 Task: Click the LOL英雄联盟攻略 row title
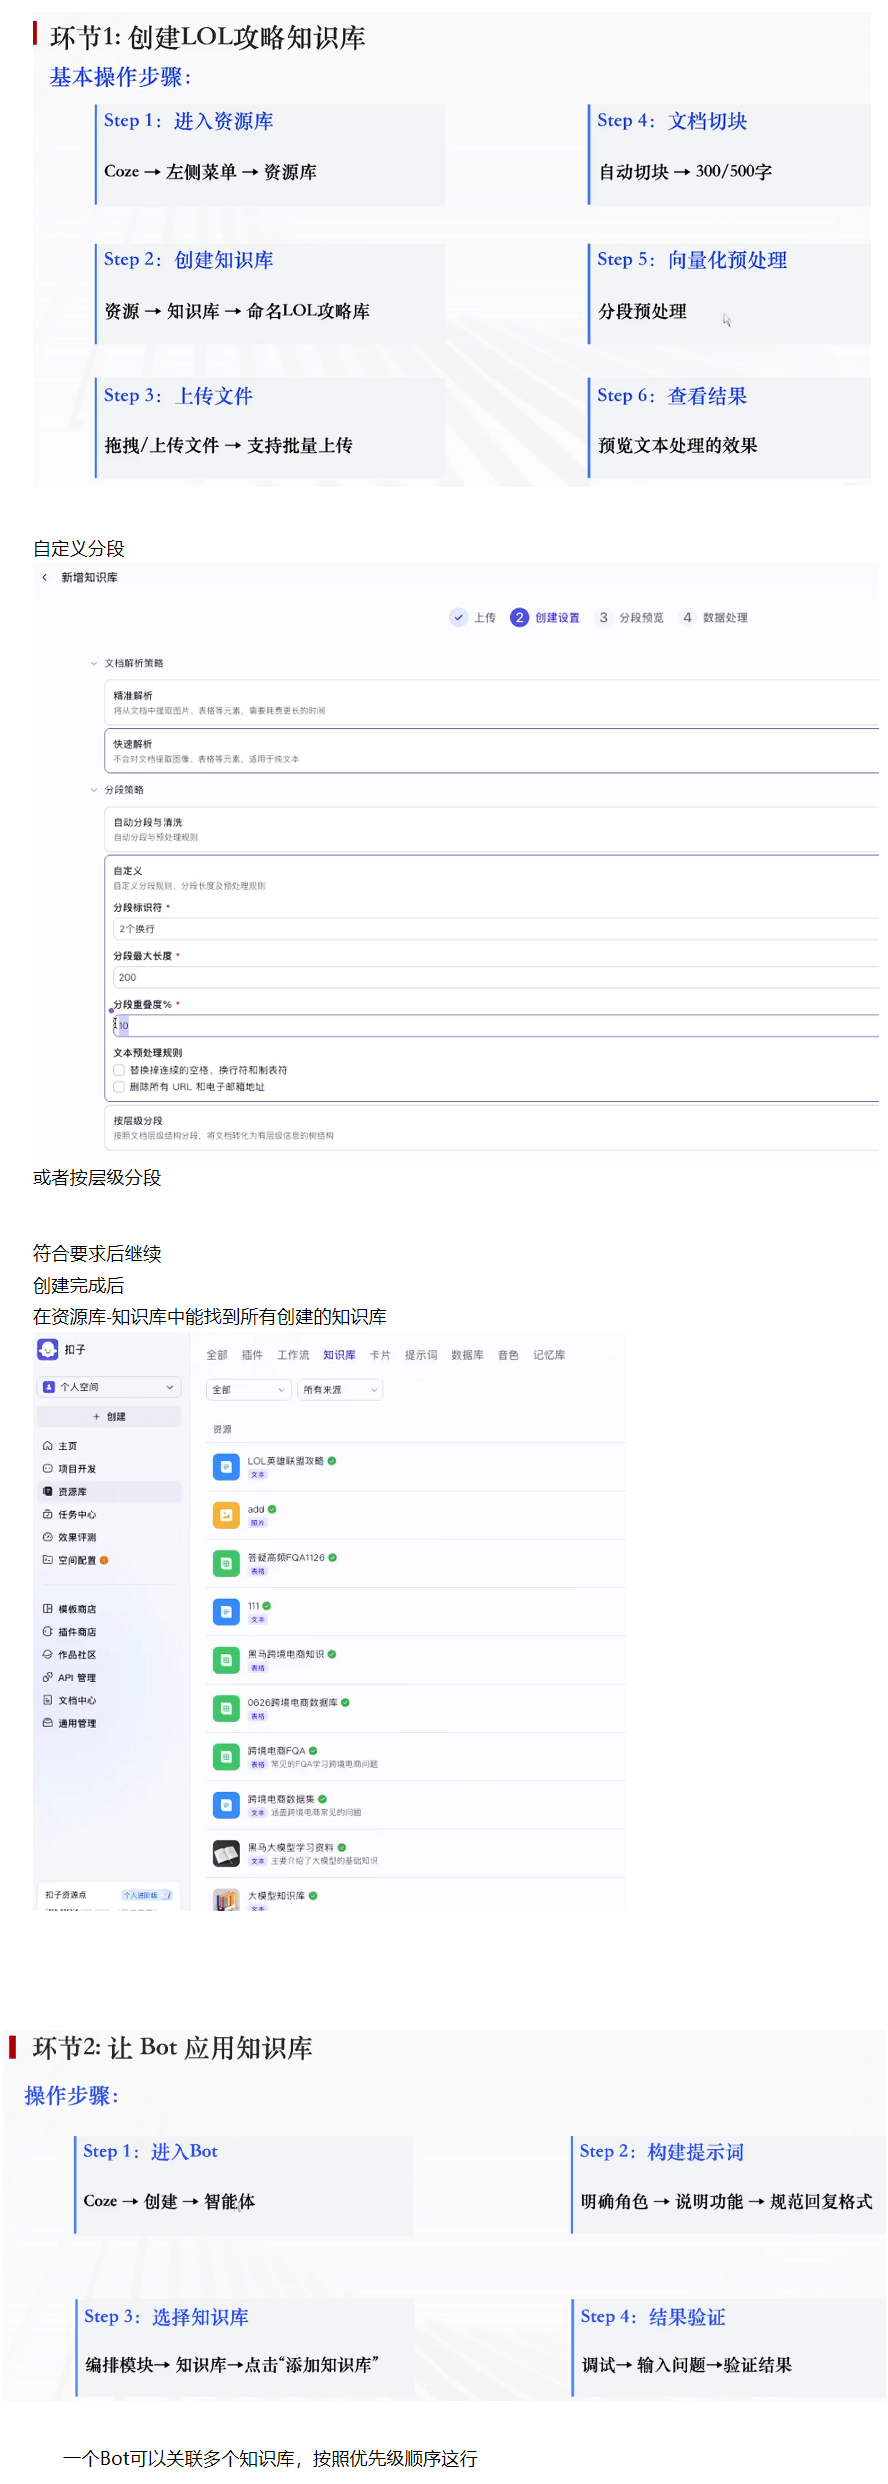[286, 1460]
